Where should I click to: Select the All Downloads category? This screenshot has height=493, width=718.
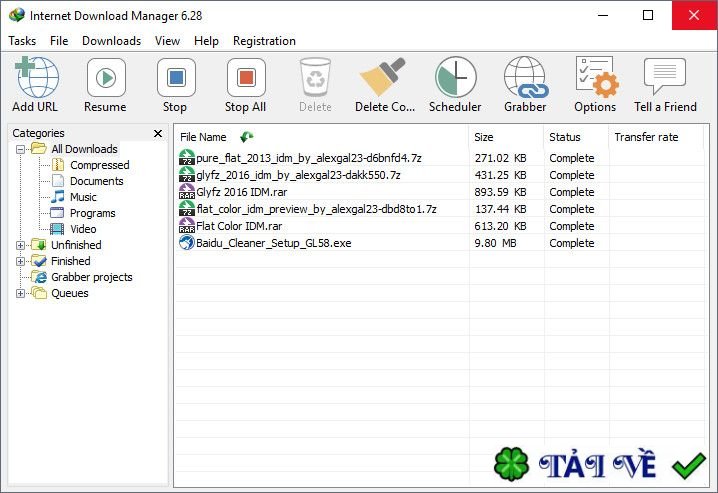tap(84, 149)
